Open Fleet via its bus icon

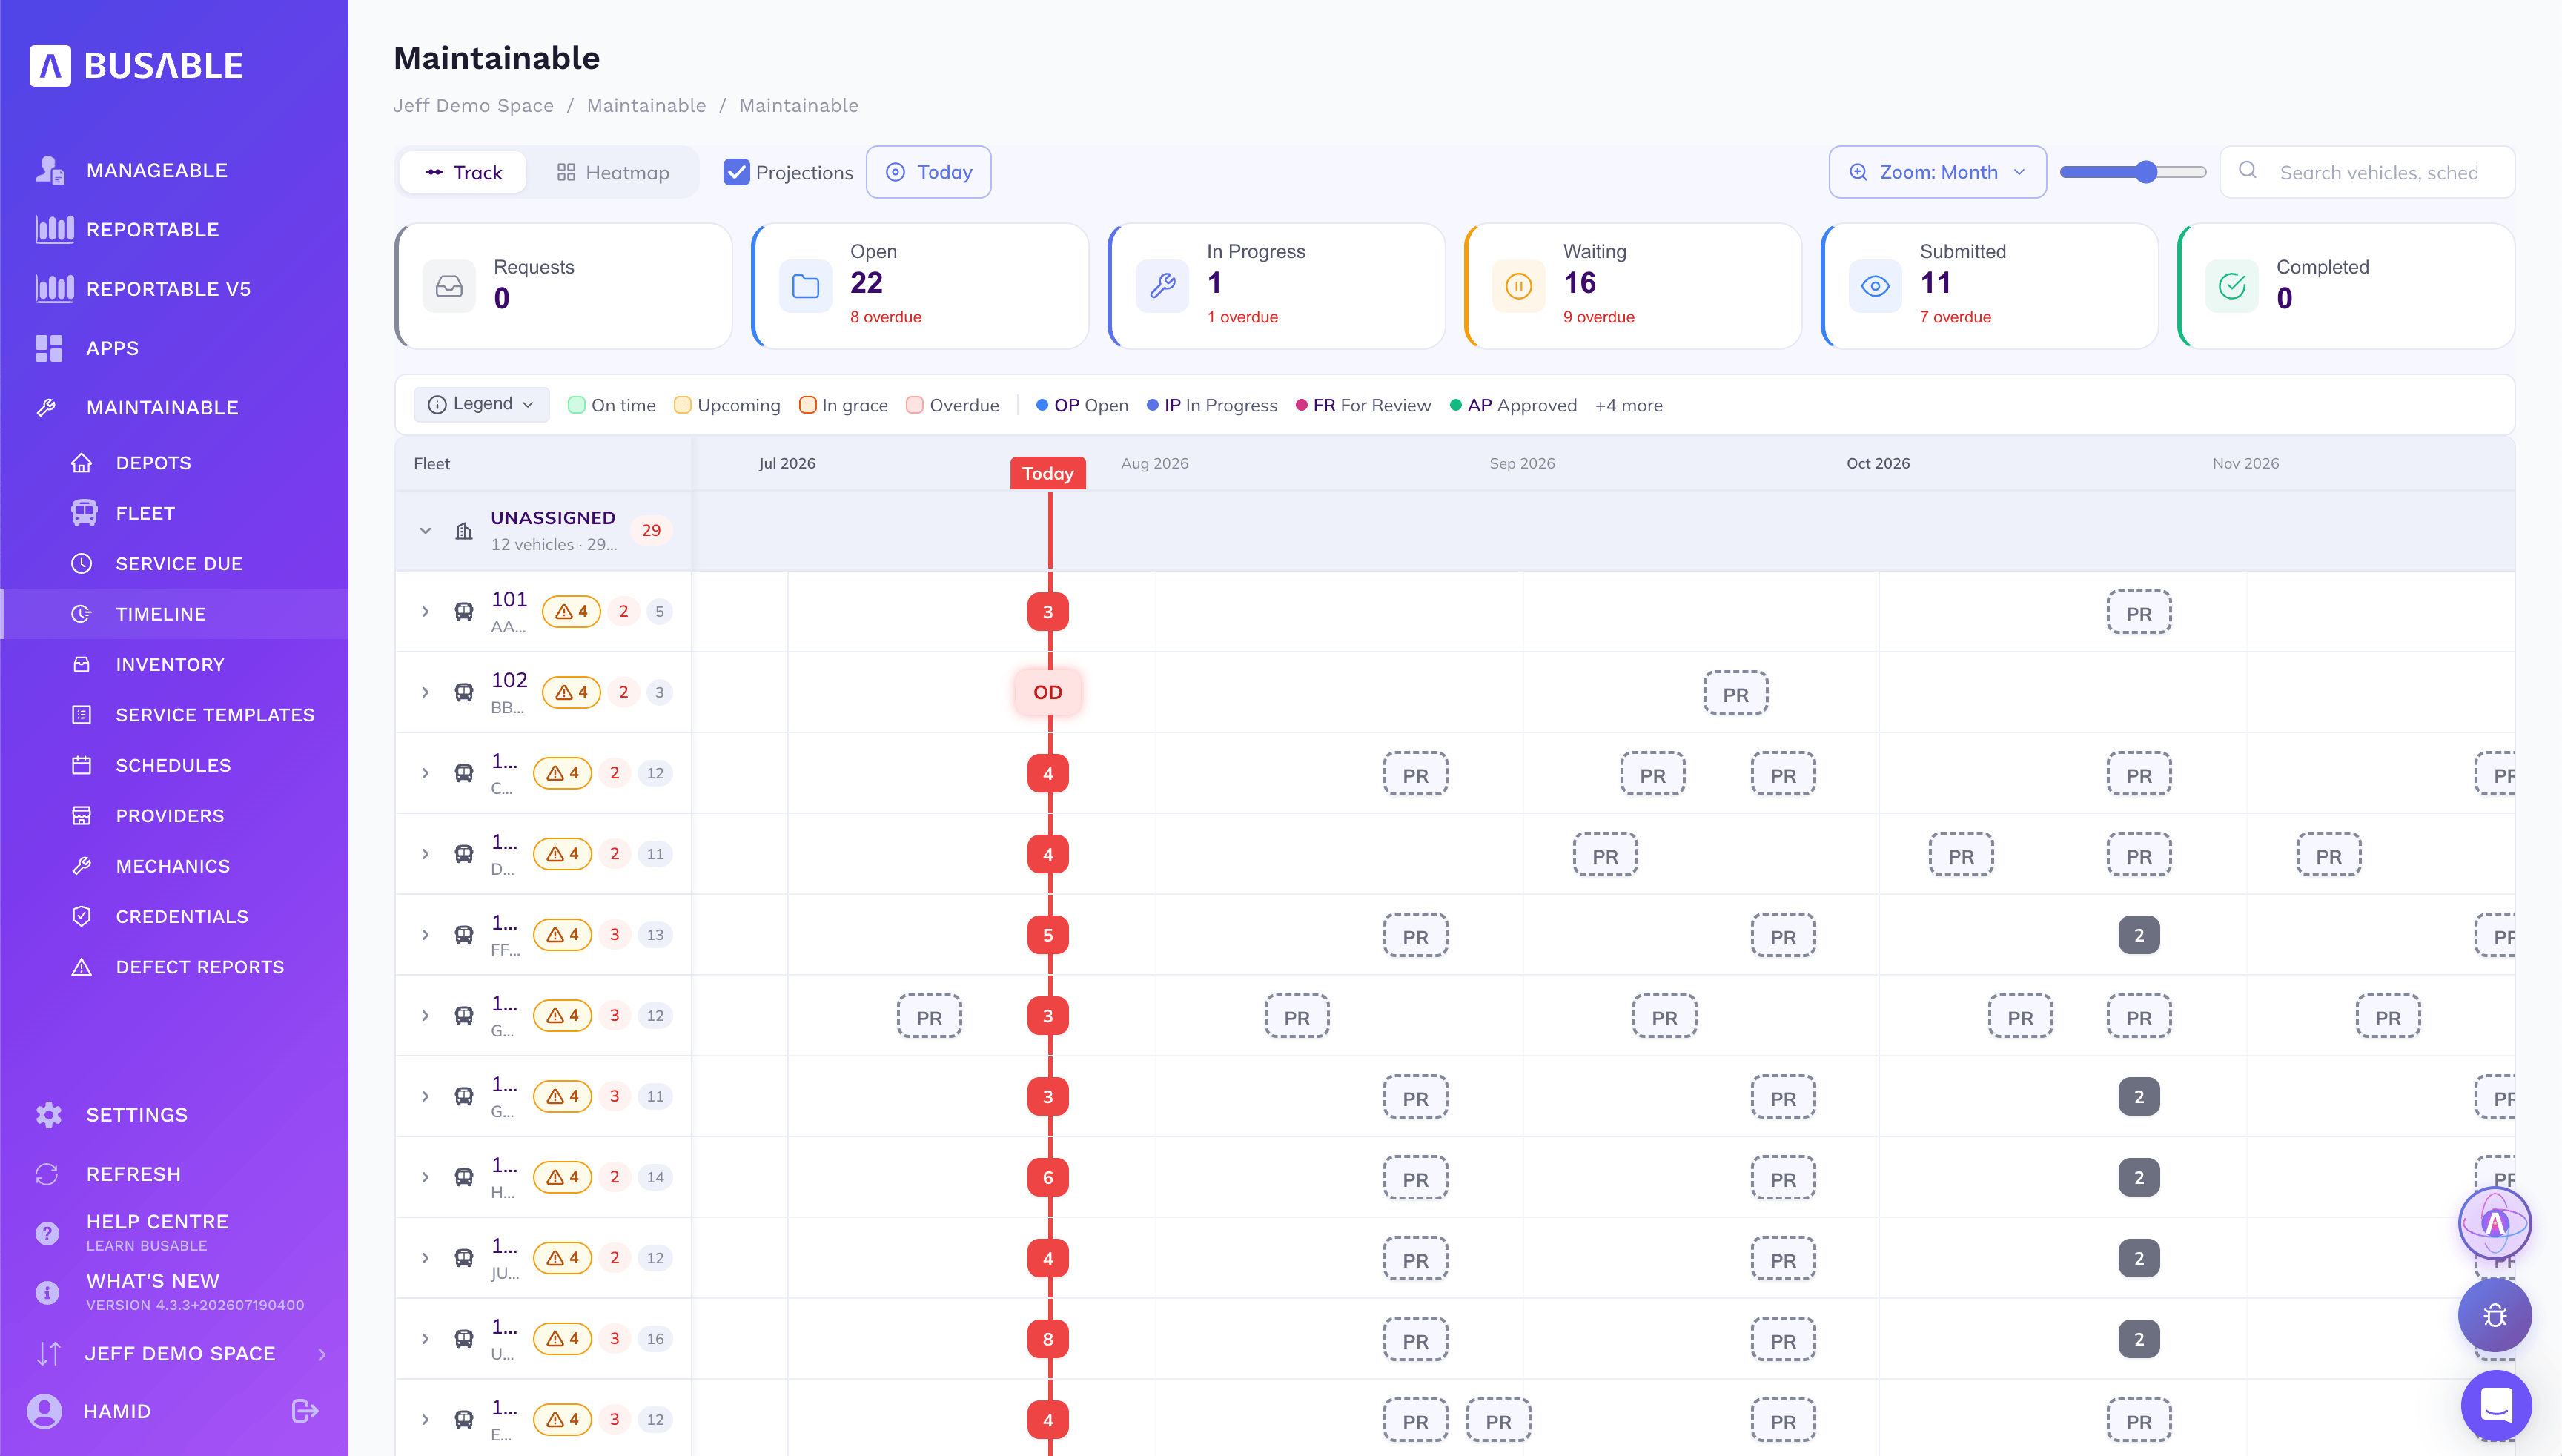click(84, 513)
